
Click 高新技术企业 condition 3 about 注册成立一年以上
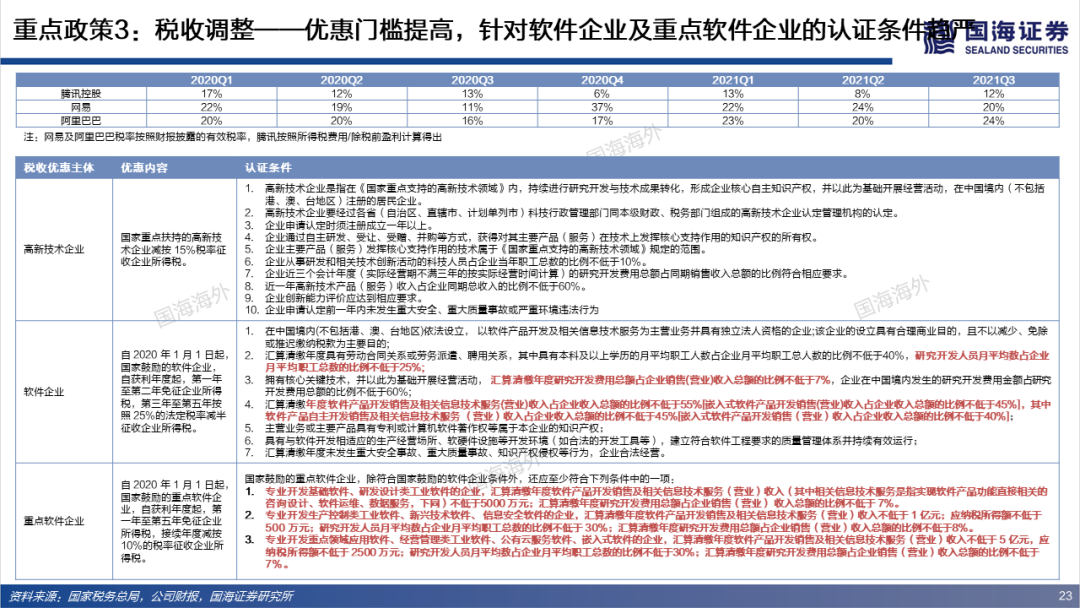tap(340, 225)
